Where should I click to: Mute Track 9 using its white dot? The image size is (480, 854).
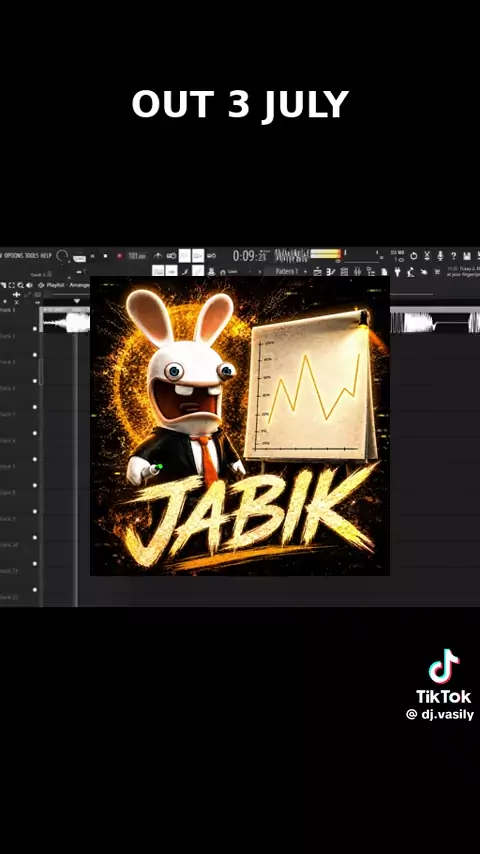[35, 537]
